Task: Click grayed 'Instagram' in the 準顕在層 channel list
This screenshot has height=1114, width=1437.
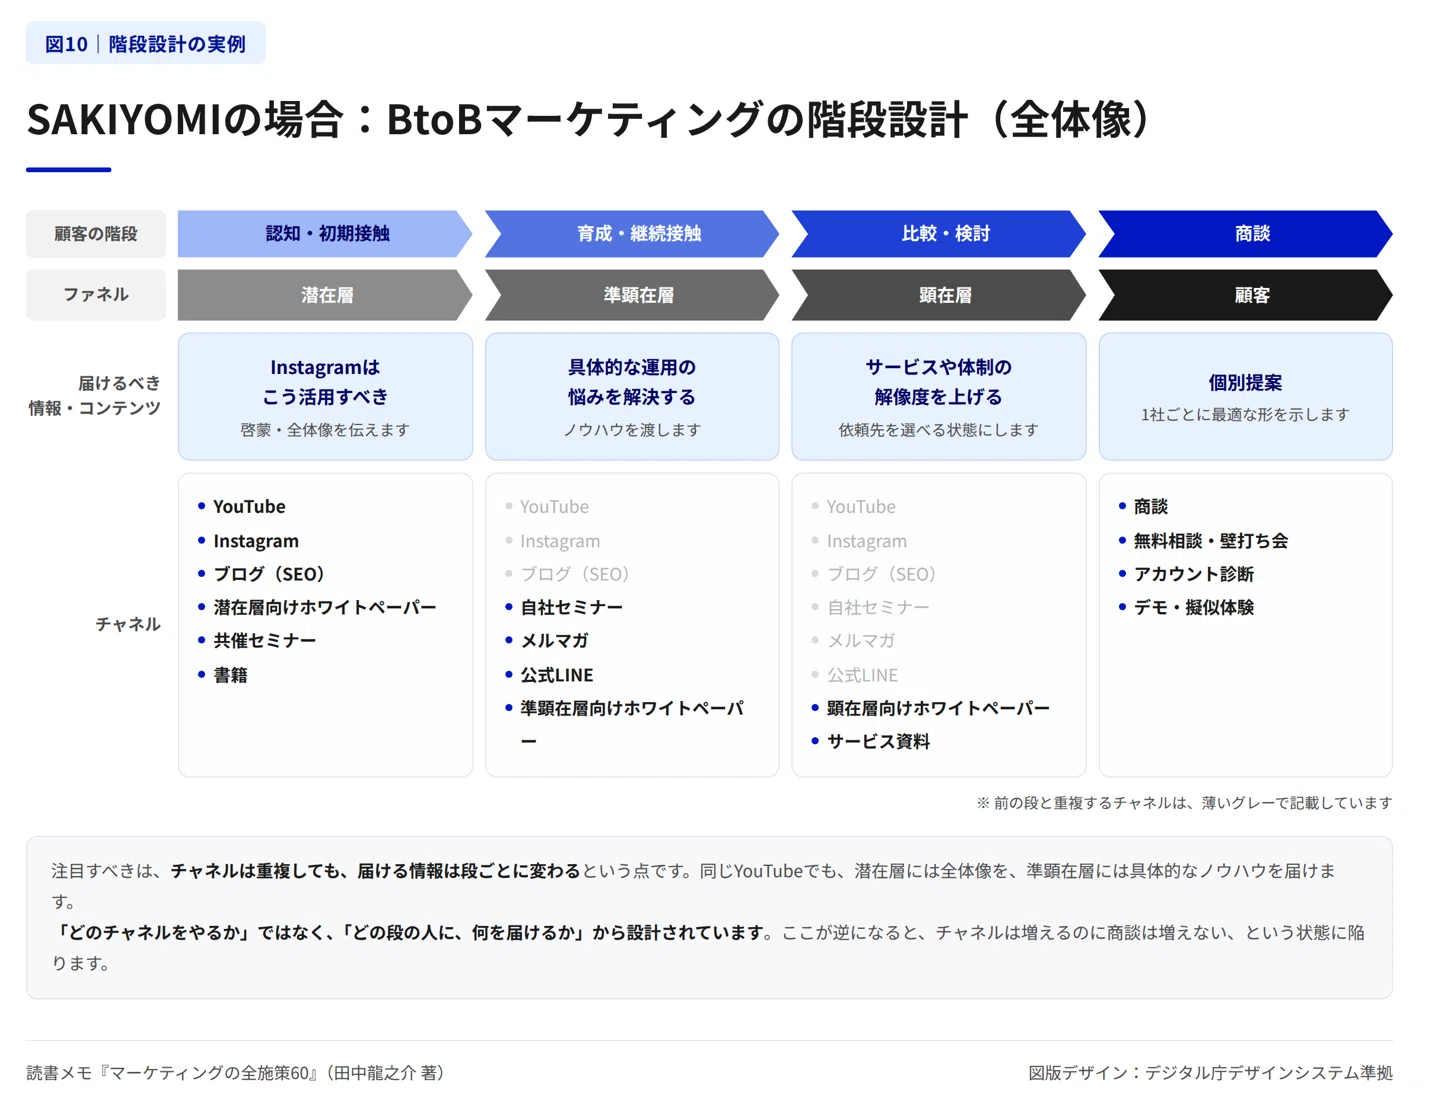Action: (560, 541)
